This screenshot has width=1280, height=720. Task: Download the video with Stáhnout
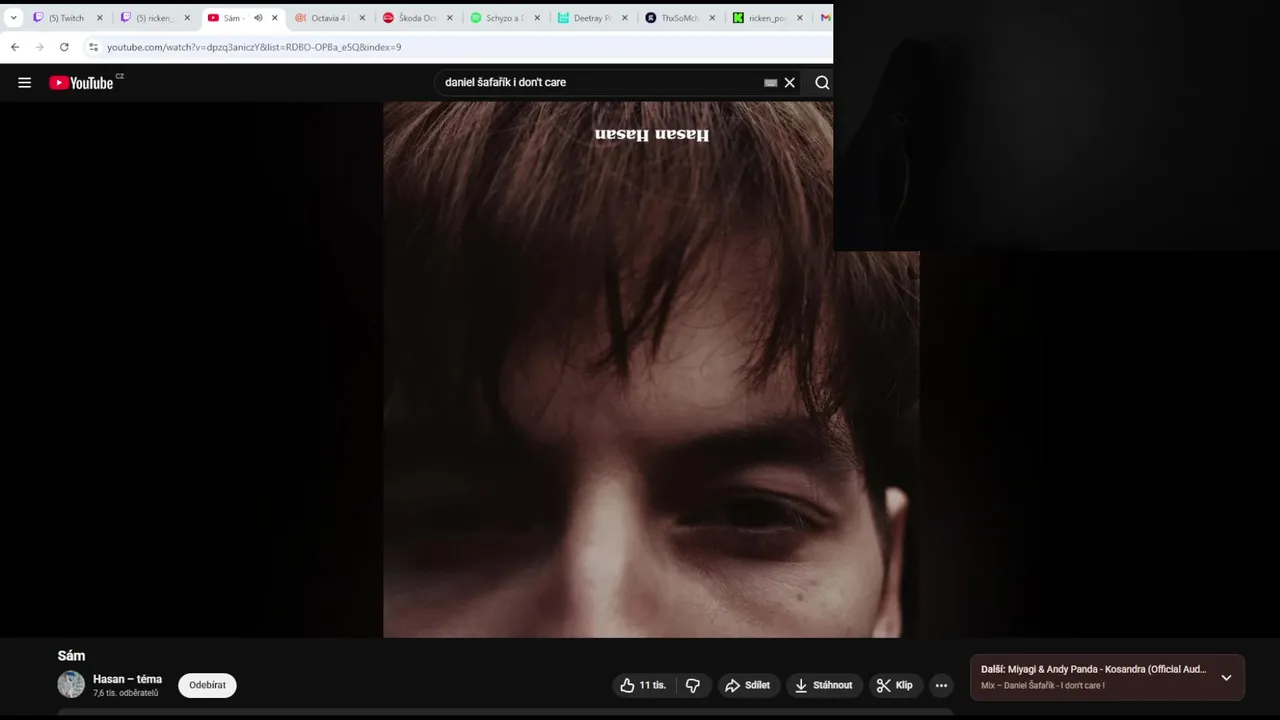[x=824, y=685]
